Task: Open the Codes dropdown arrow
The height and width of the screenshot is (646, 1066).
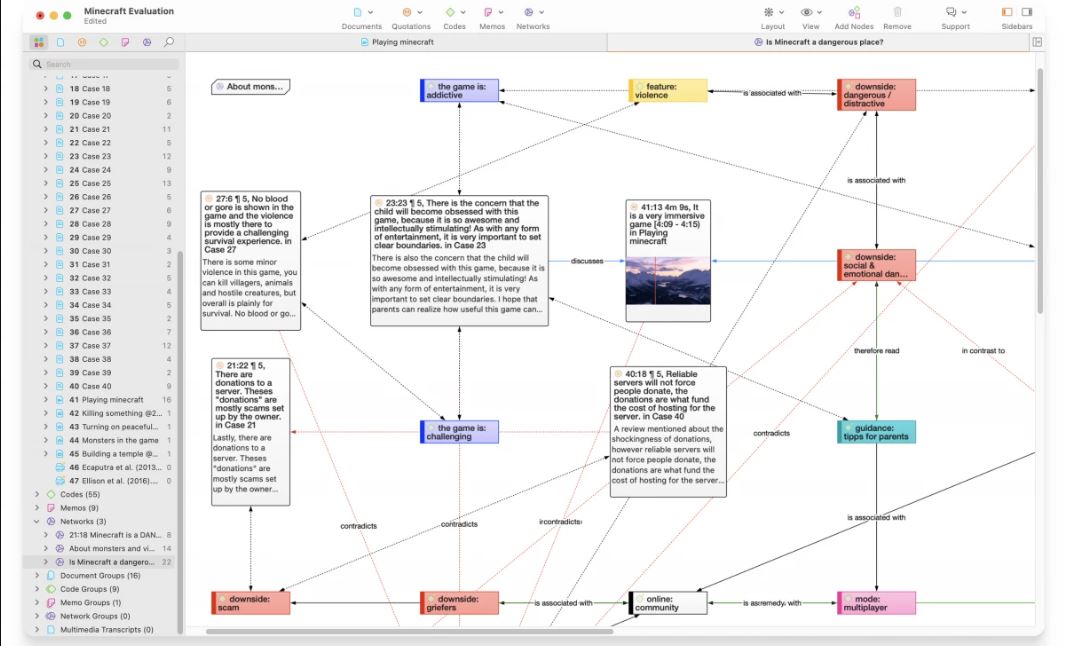Action: pos(463,12)
